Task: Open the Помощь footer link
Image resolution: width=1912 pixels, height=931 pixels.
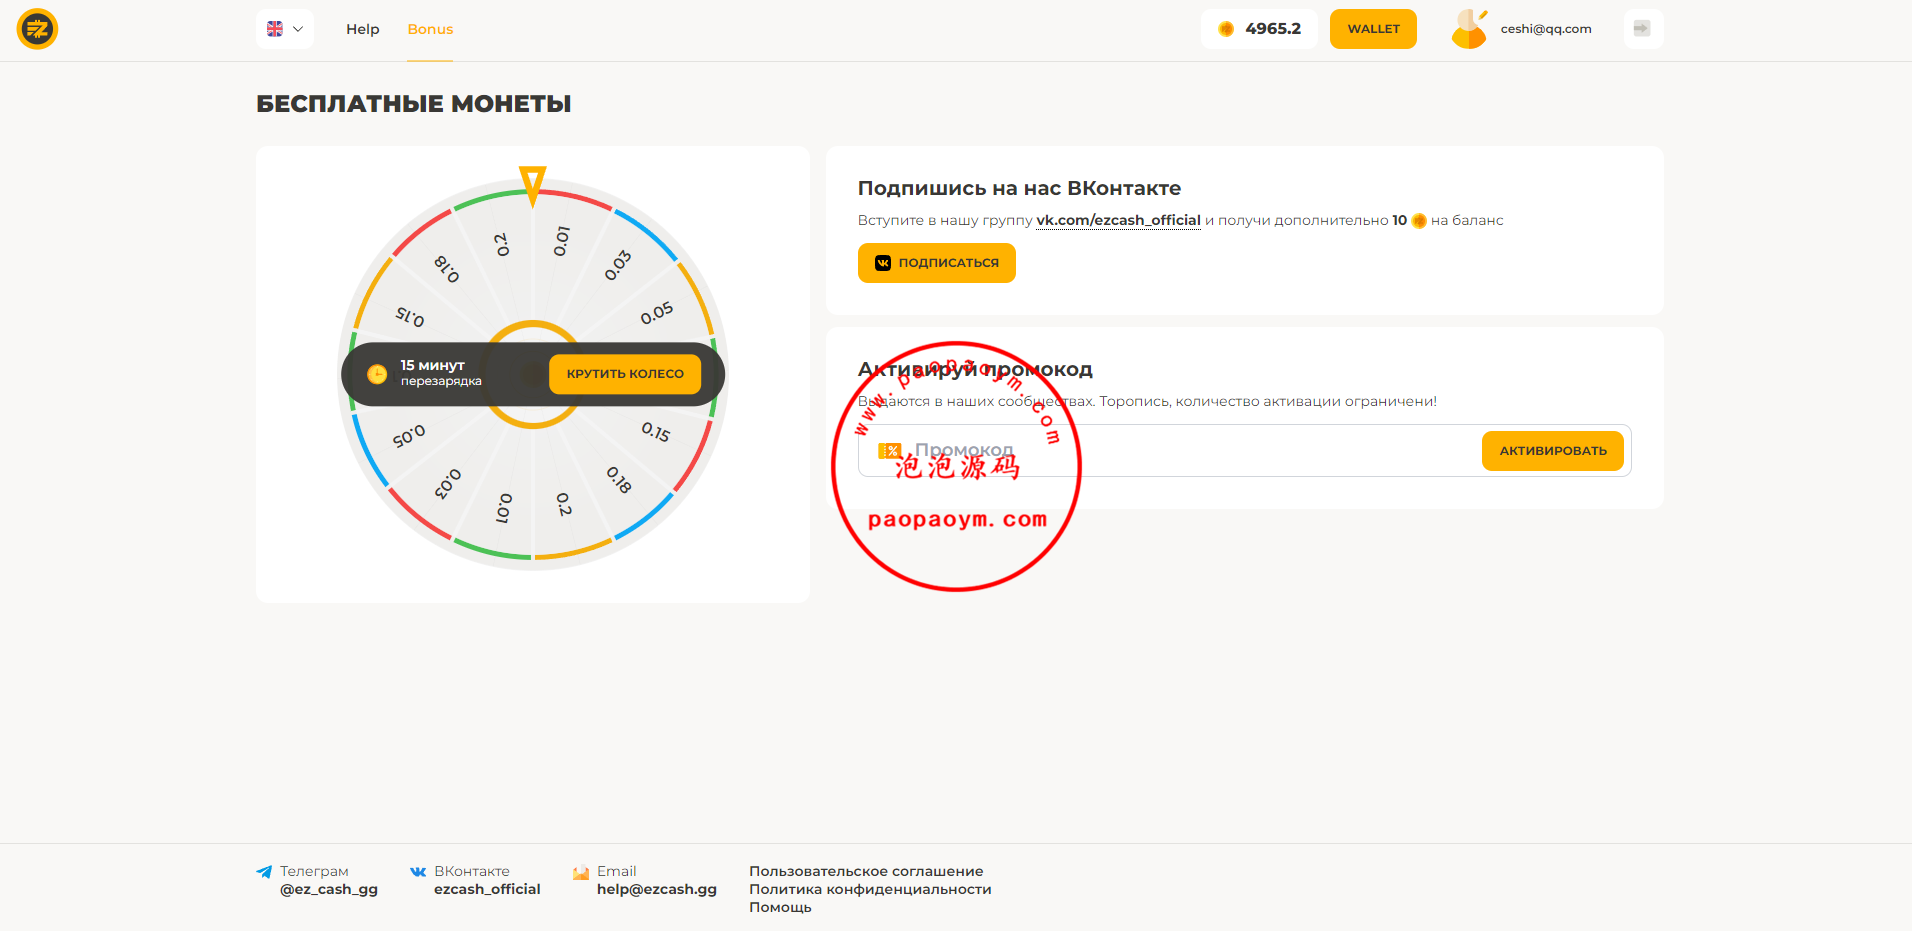Action: click(780, 907)
